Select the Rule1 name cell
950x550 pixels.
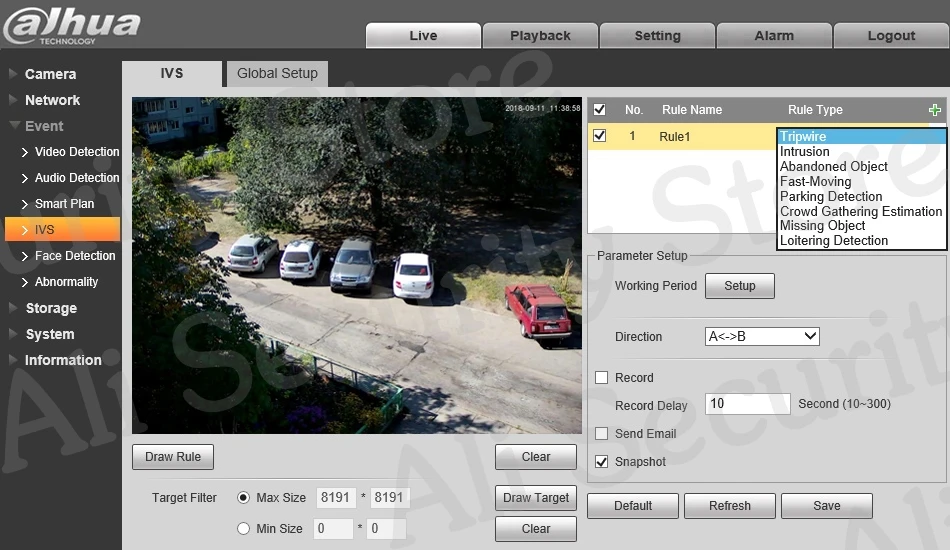pyautogui.click(x=675, y=136)
